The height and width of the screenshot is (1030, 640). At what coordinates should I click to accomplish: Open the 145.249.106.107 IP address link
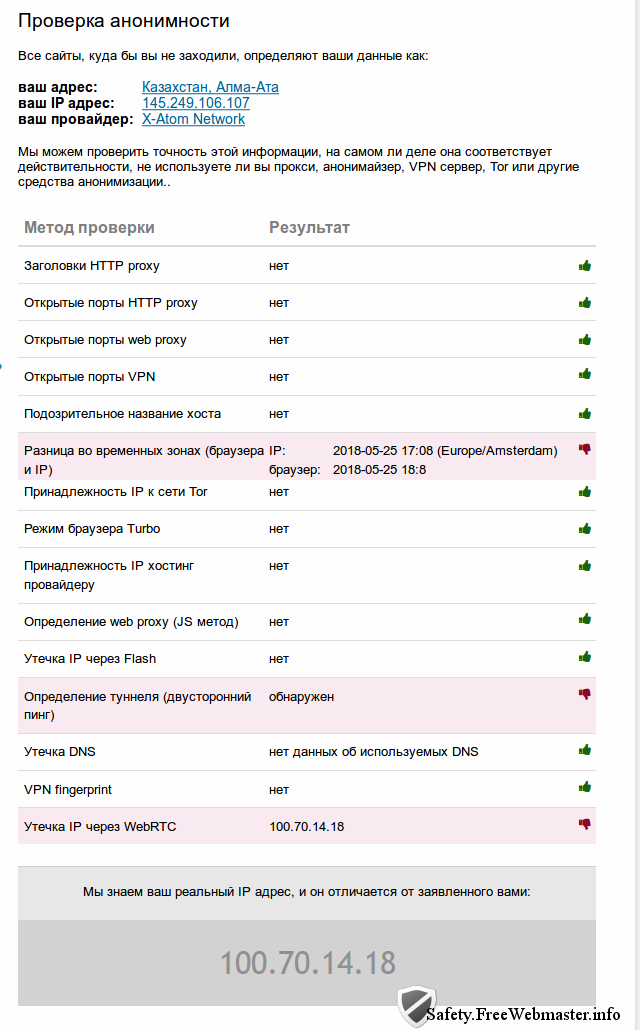[196, 103]
